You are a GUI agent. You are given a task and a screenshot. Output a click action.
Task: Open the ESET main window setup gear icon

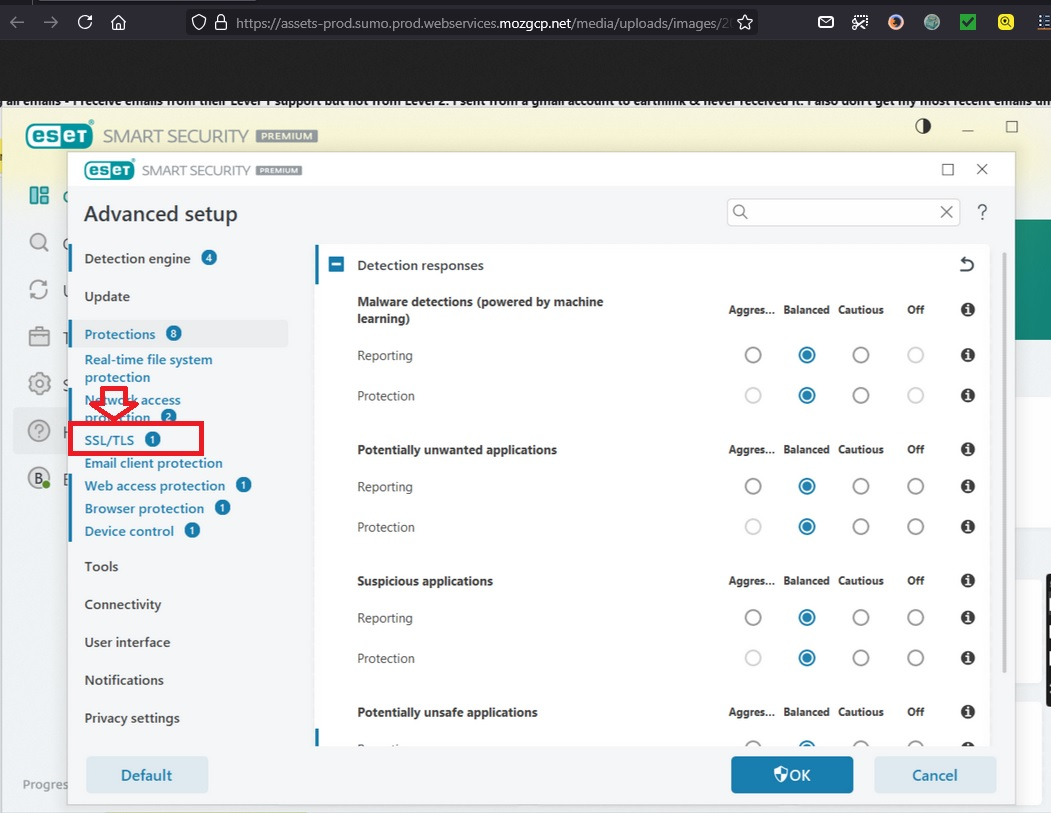(x=39, y=383)
